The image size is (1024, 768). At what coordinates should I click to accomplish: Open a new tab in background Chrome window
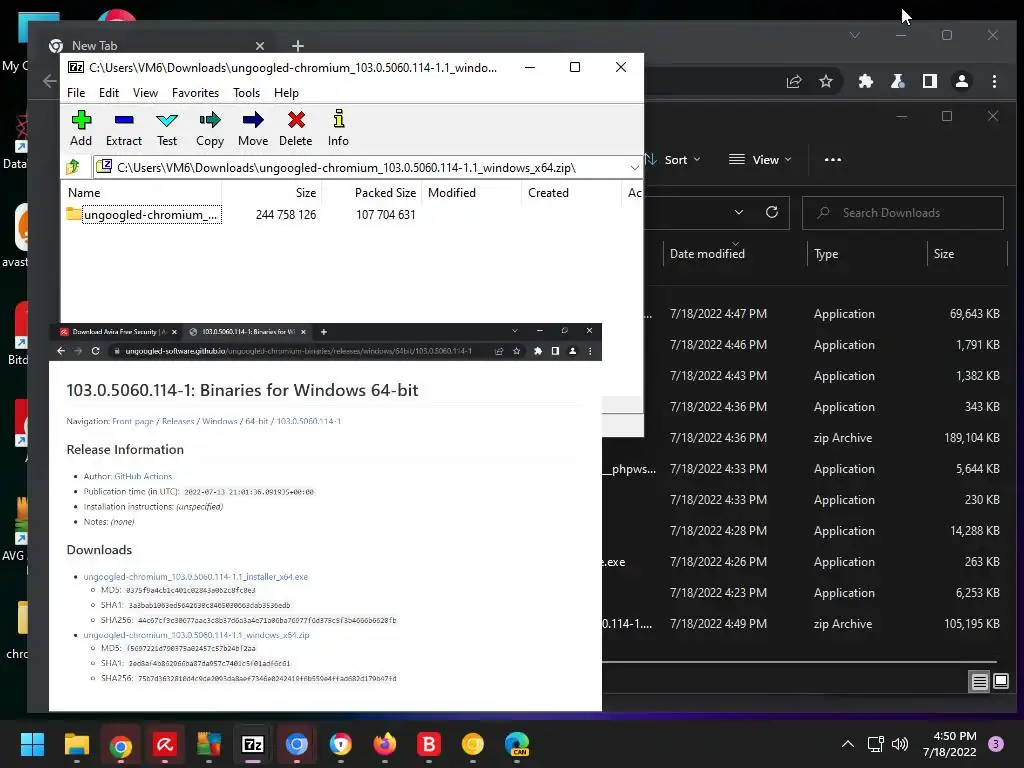298,46
